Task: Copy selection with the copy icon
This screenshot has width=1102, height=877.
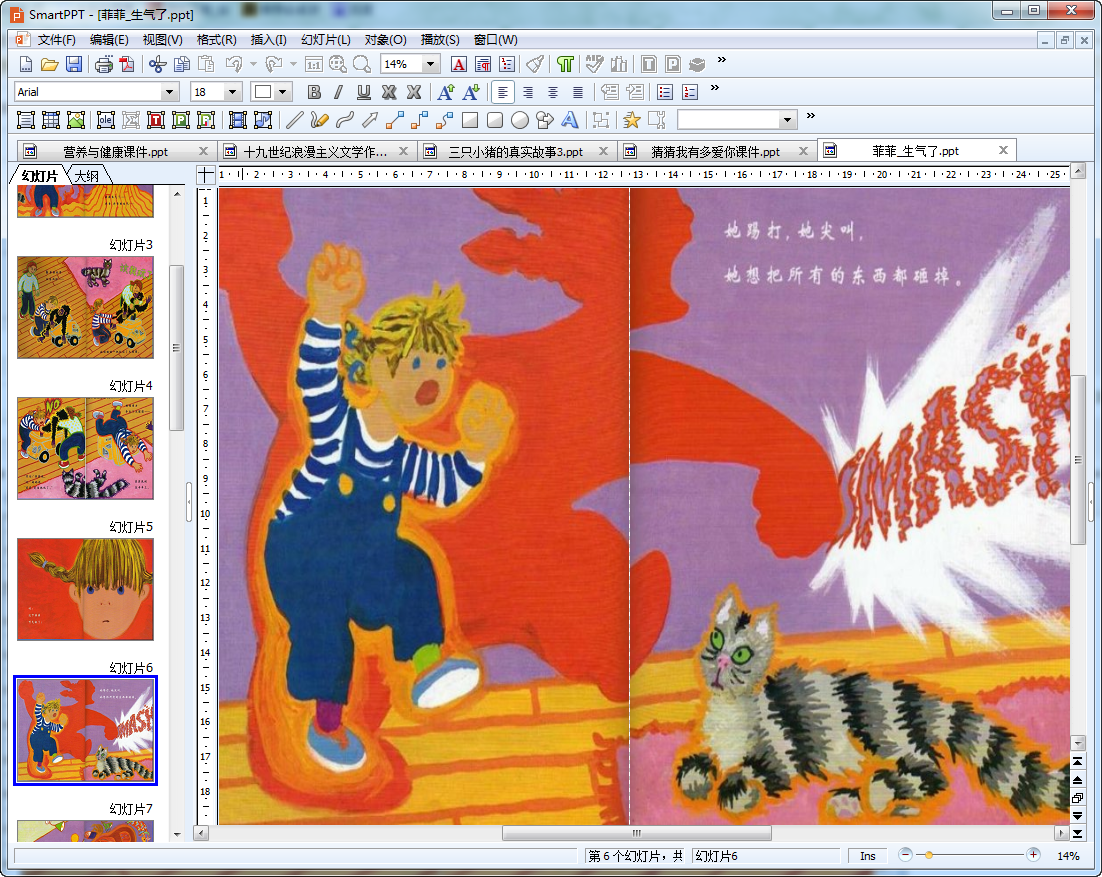Action: pyautogui.click(x=182, y=65)
